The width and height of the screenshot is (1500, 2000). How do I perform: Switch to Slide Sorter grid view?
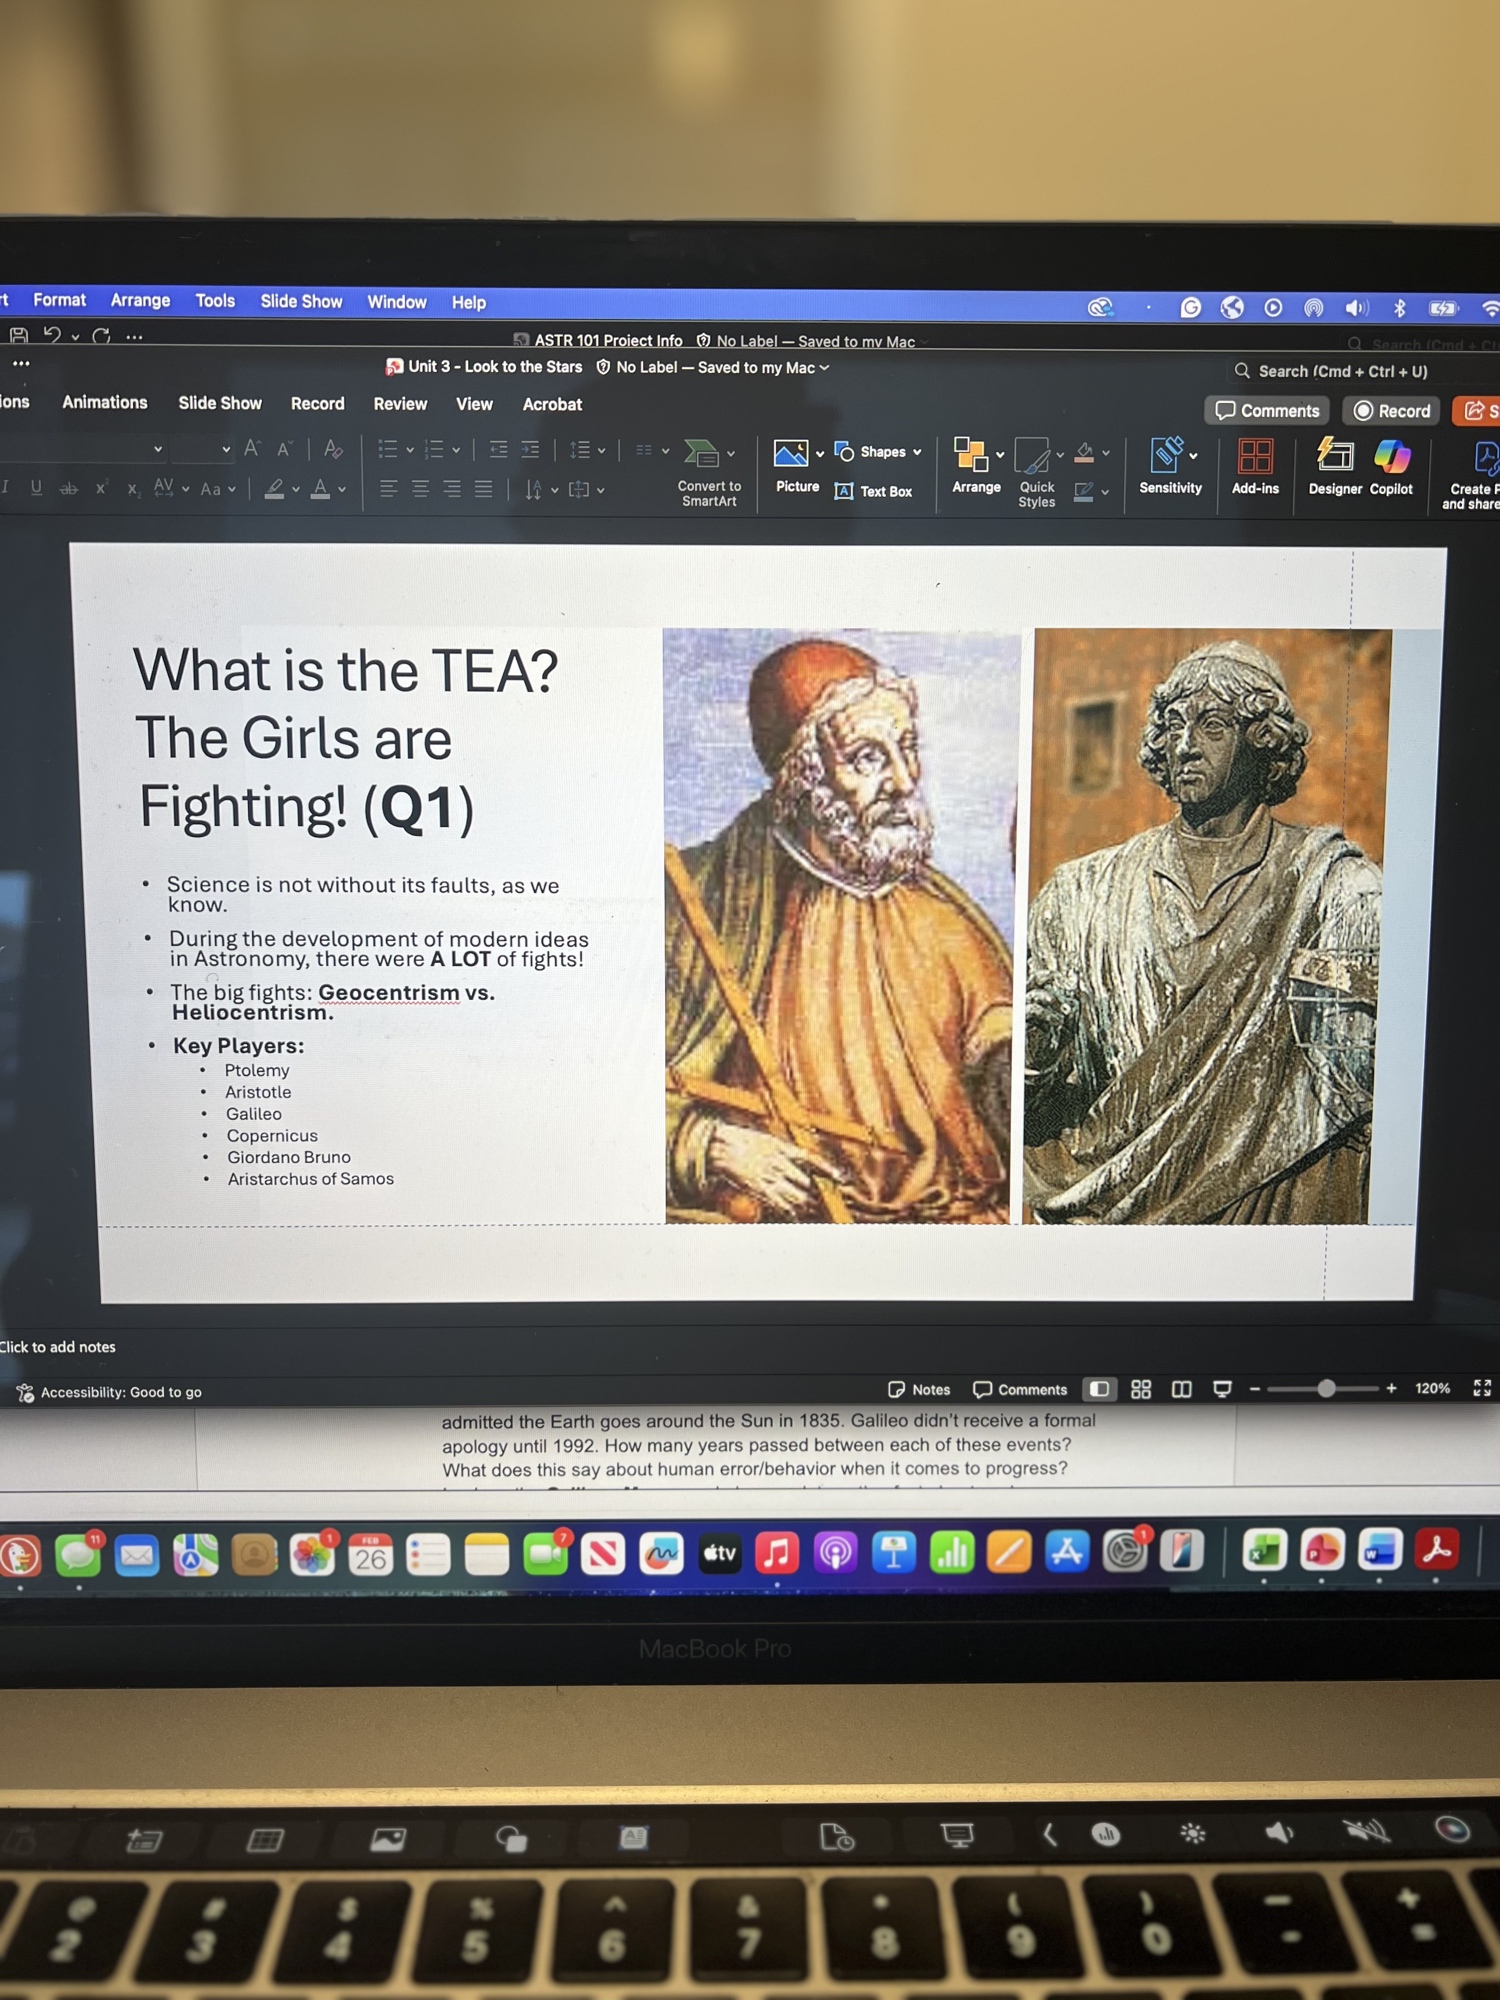pos(1141,1389)
